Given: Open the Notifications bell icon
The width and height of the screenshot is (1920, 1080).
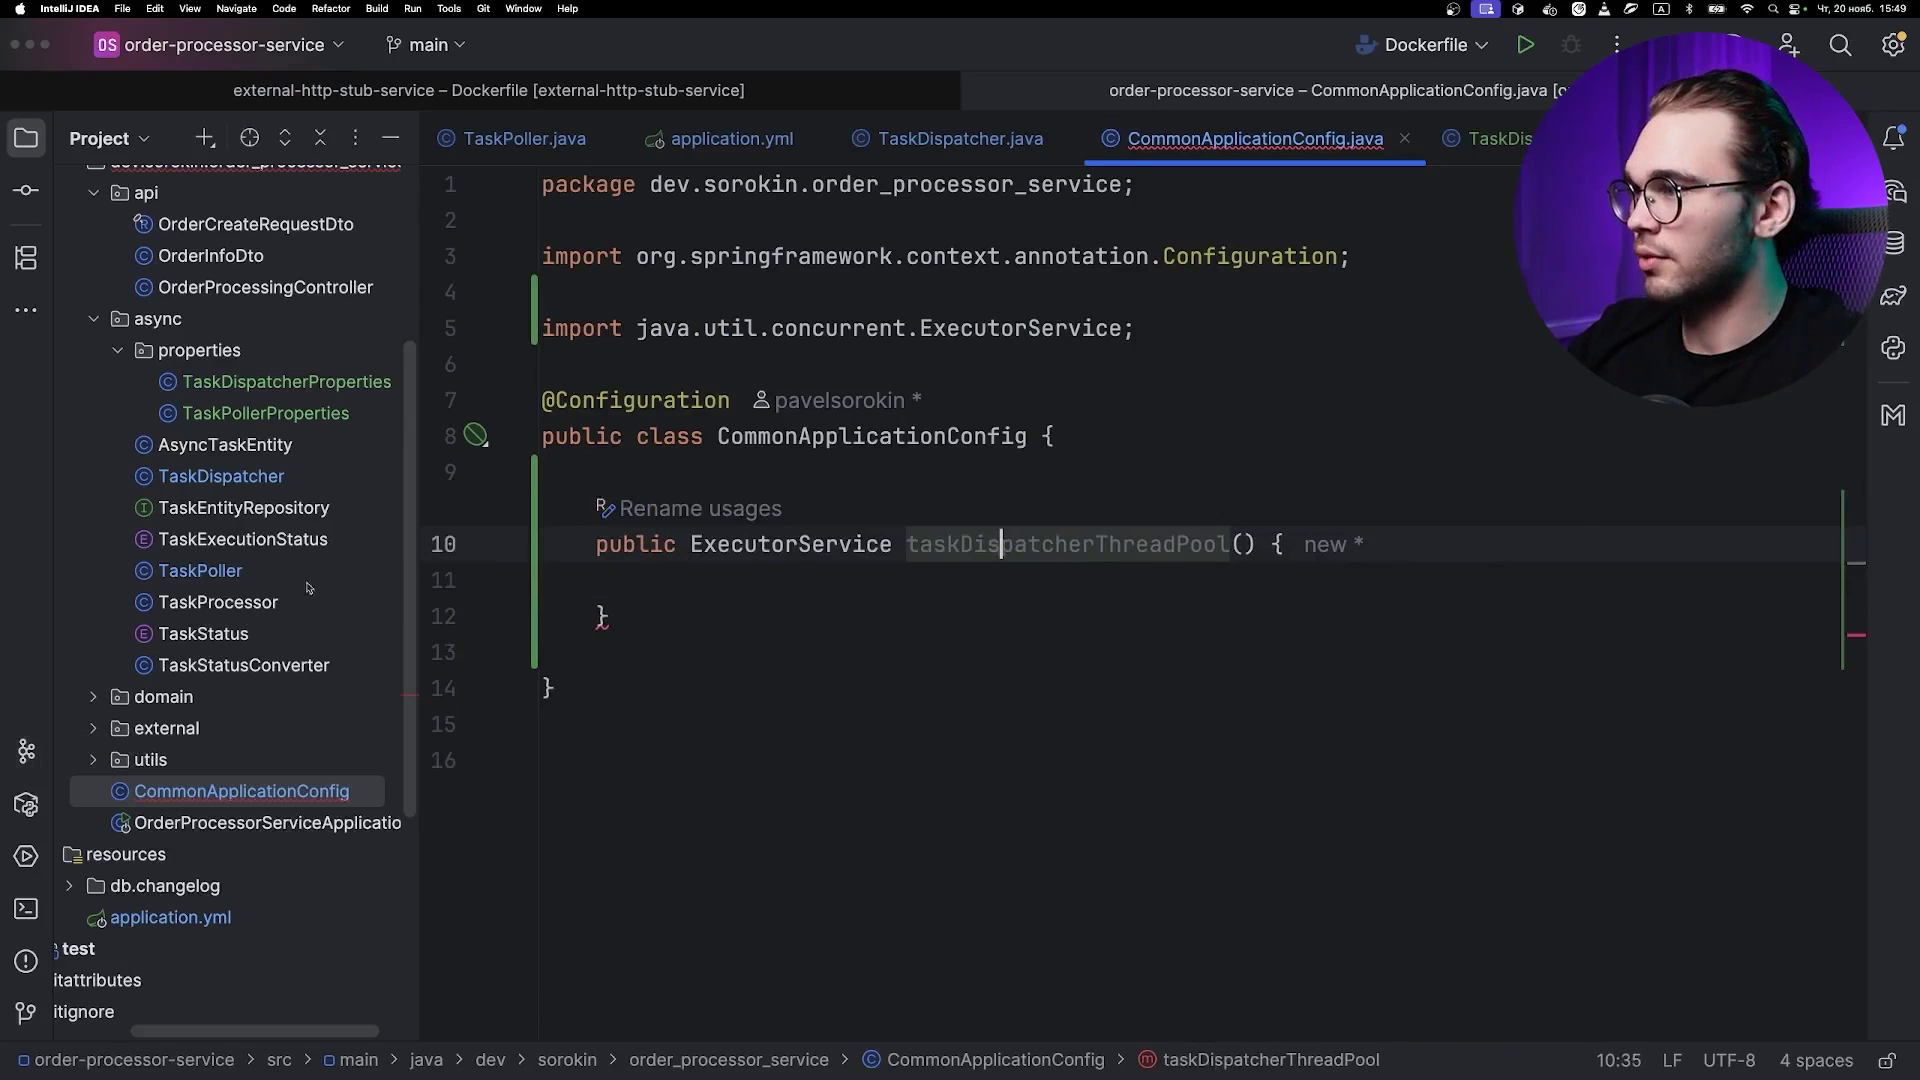Looking at the screenshot, I should [1893, 138].
